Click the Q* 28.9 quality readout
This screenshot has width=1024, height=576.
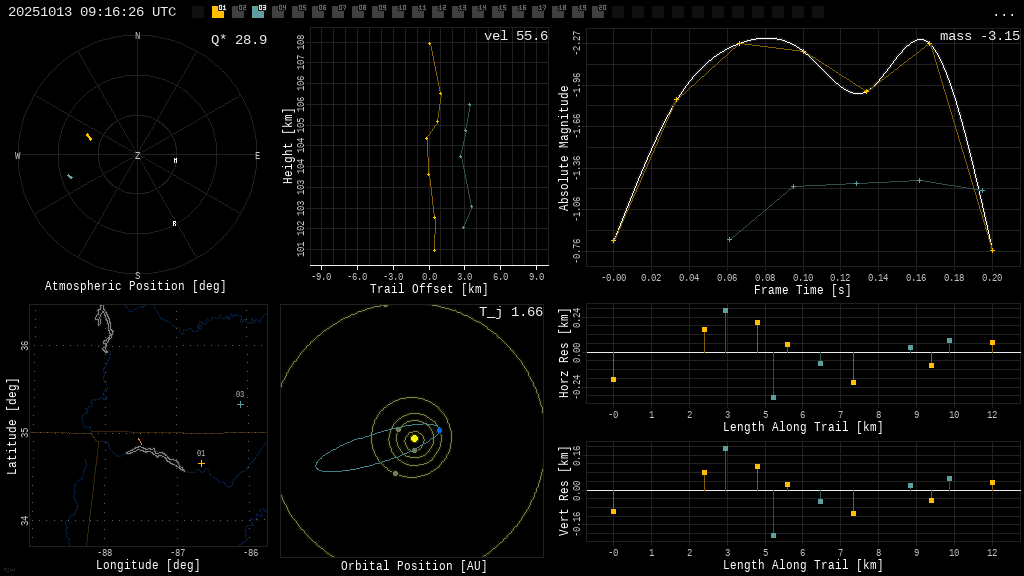pyautogui.click(x=238, y=40)
